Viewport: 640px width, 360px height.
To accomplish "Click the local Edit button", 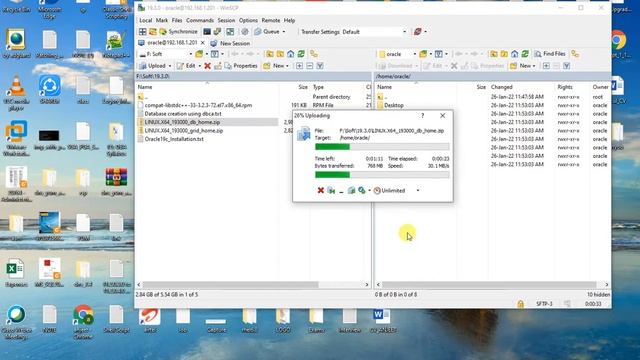I will 187,66.
